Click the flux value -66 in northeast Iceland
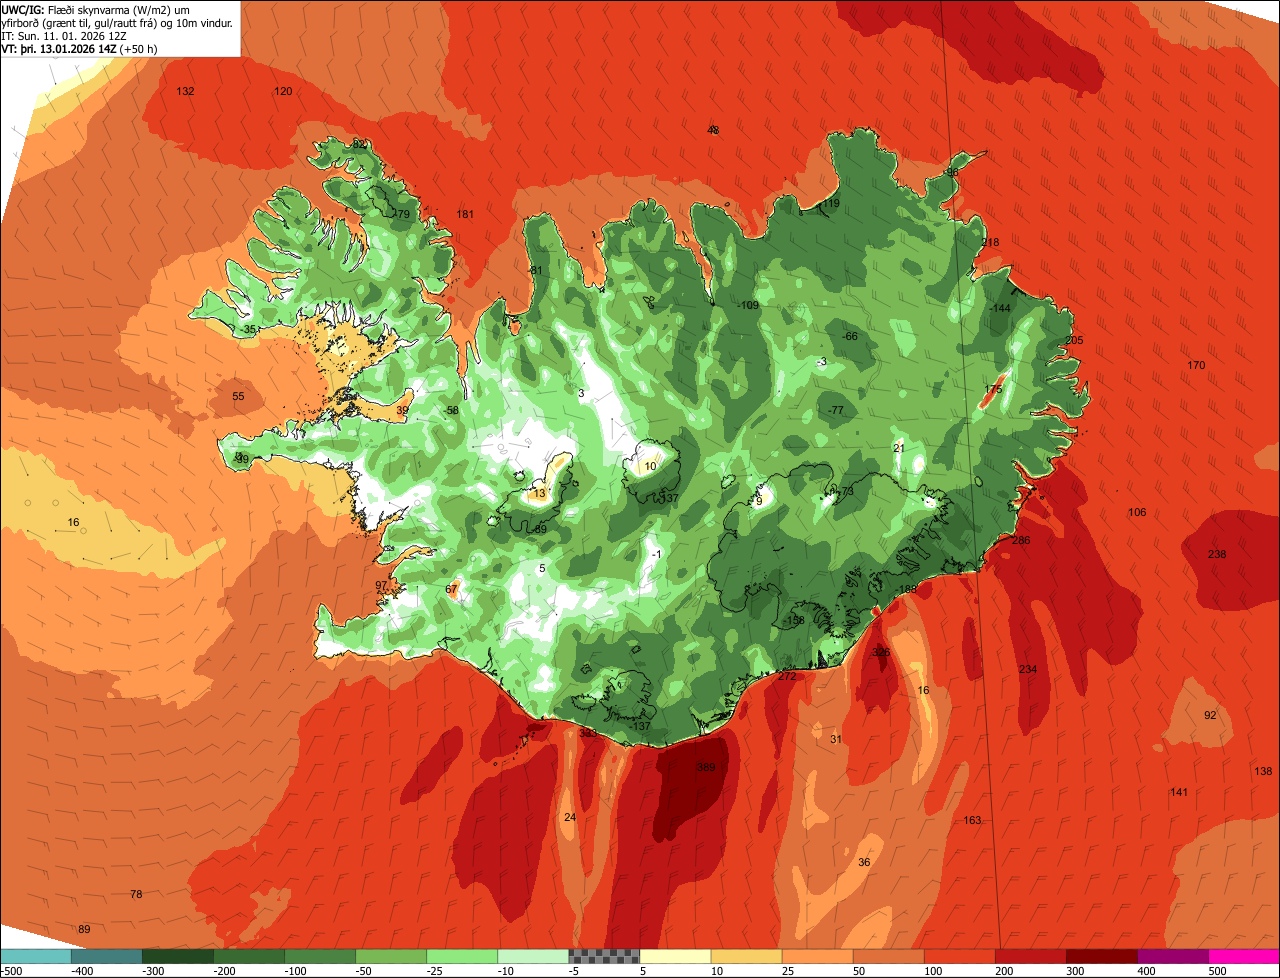1280x978 pixels. coord(850,336)
